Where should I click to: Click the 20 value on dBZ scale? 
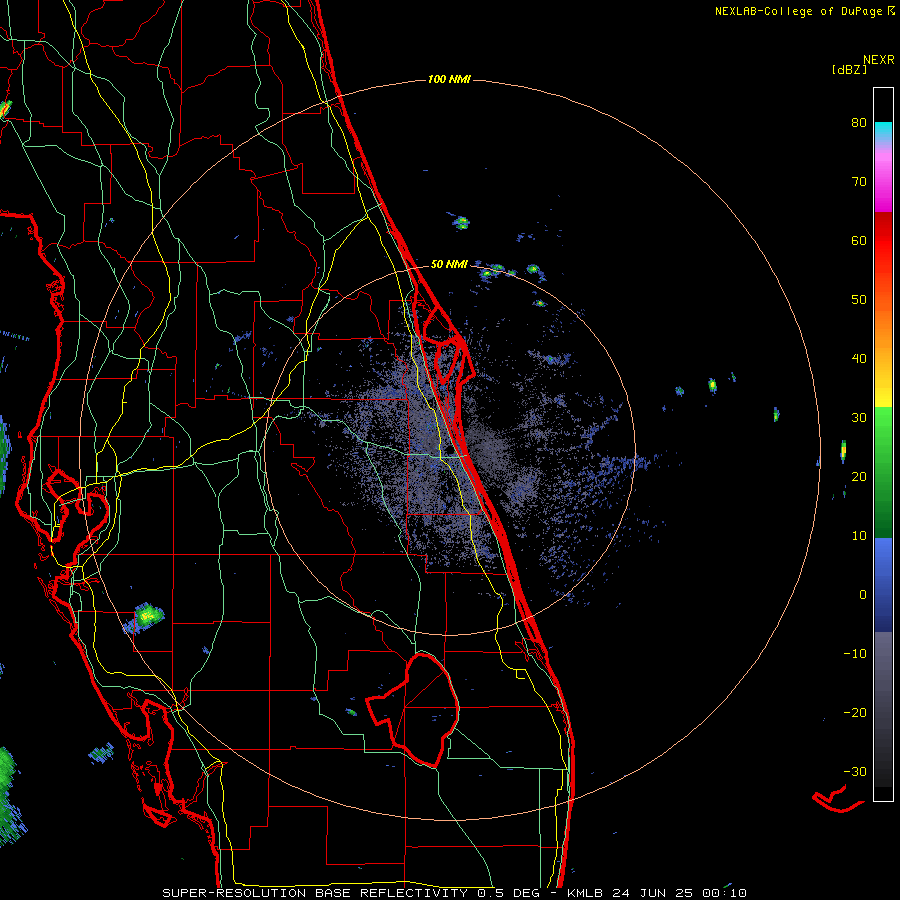click(x=859, y=477)
